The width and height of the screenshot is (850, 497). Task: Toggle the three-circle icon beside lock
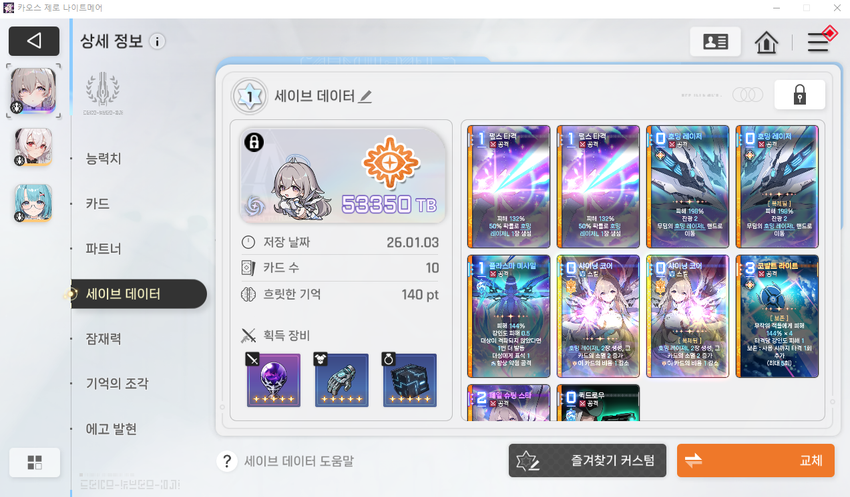[748, 95]
